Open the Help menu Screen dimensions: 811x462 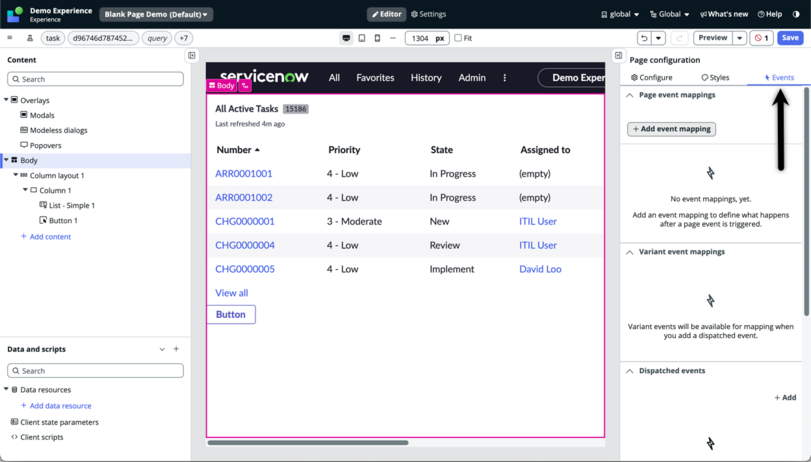[770, 14]
